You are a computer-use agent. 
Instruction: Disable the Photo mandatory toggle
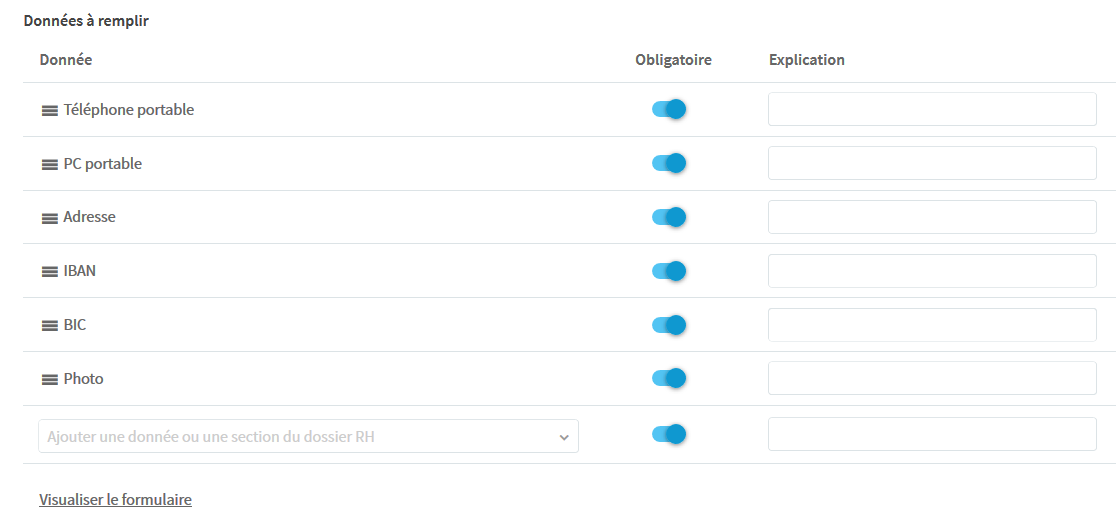669,378
